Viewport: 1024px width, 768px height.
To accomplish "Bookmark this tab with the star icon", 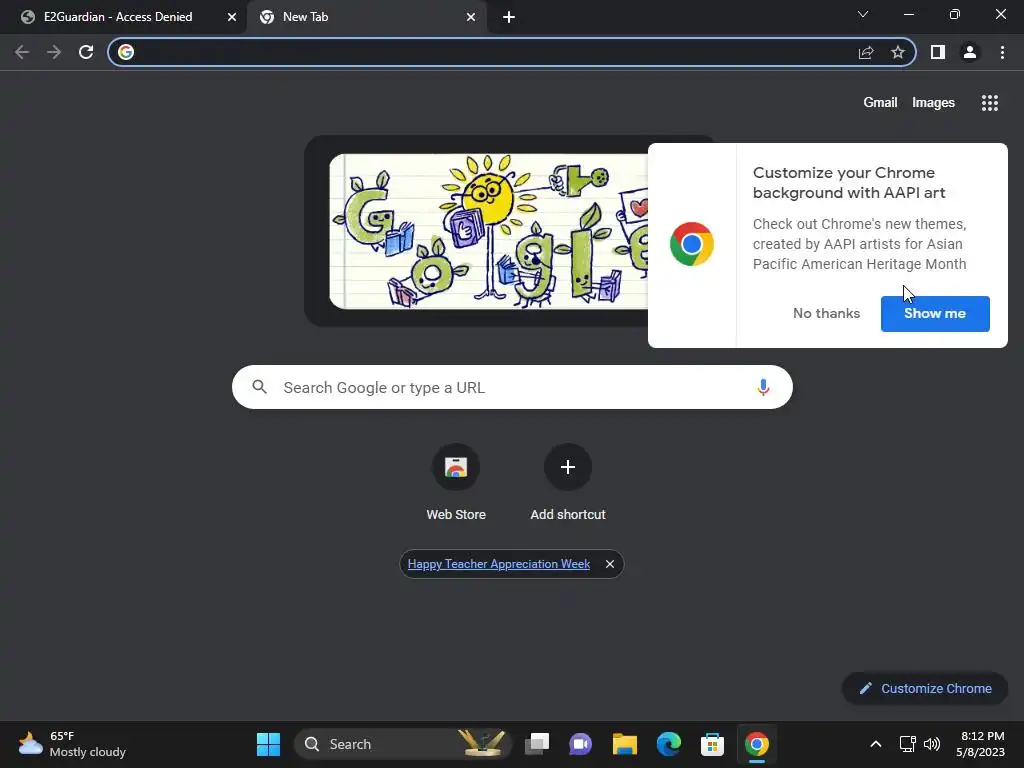I will coord(898,52).
